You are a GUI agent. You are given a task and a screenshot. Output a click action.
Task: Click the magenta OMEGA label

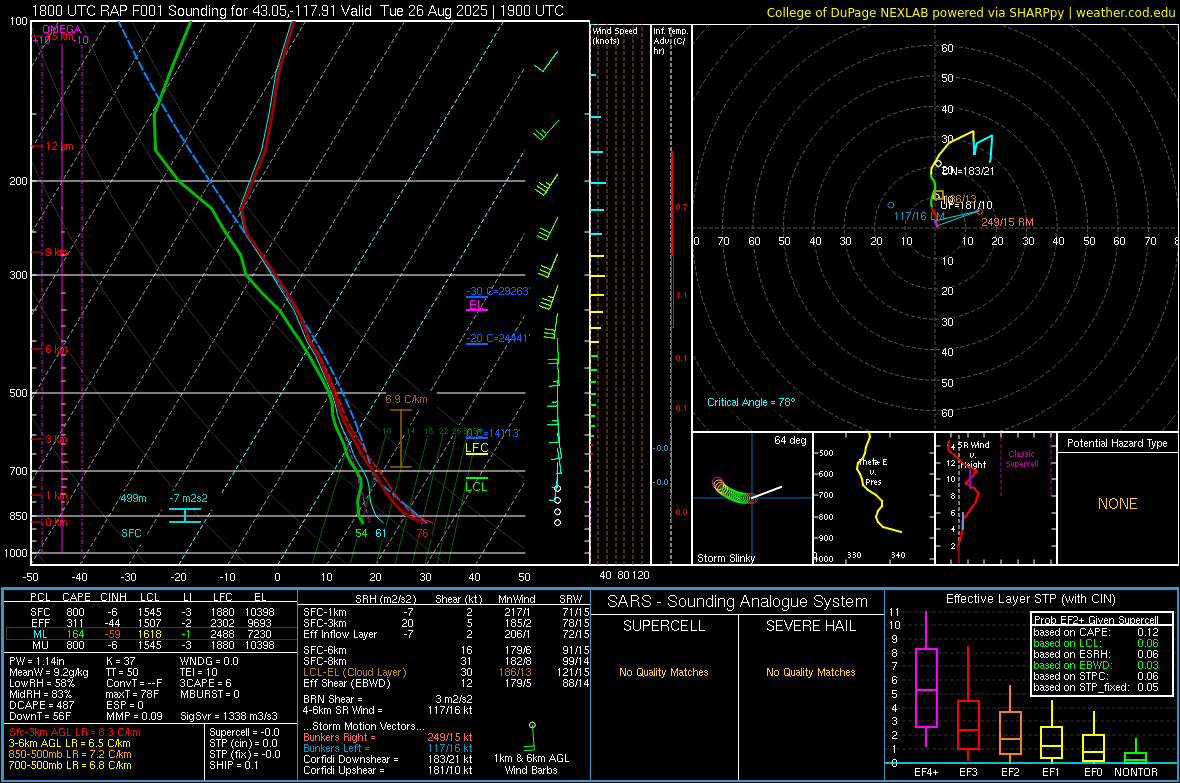pos(62,29)
